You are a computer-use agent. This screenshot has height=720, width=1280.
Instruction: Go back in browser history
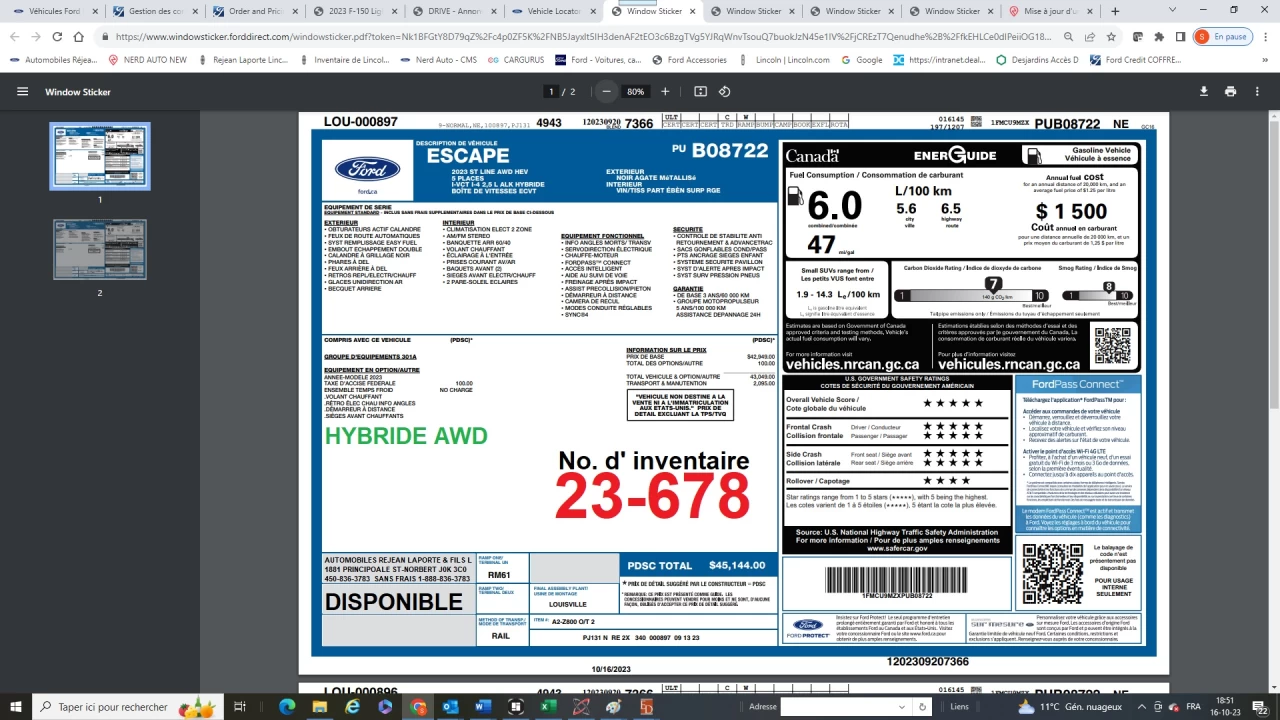point(15,37)
